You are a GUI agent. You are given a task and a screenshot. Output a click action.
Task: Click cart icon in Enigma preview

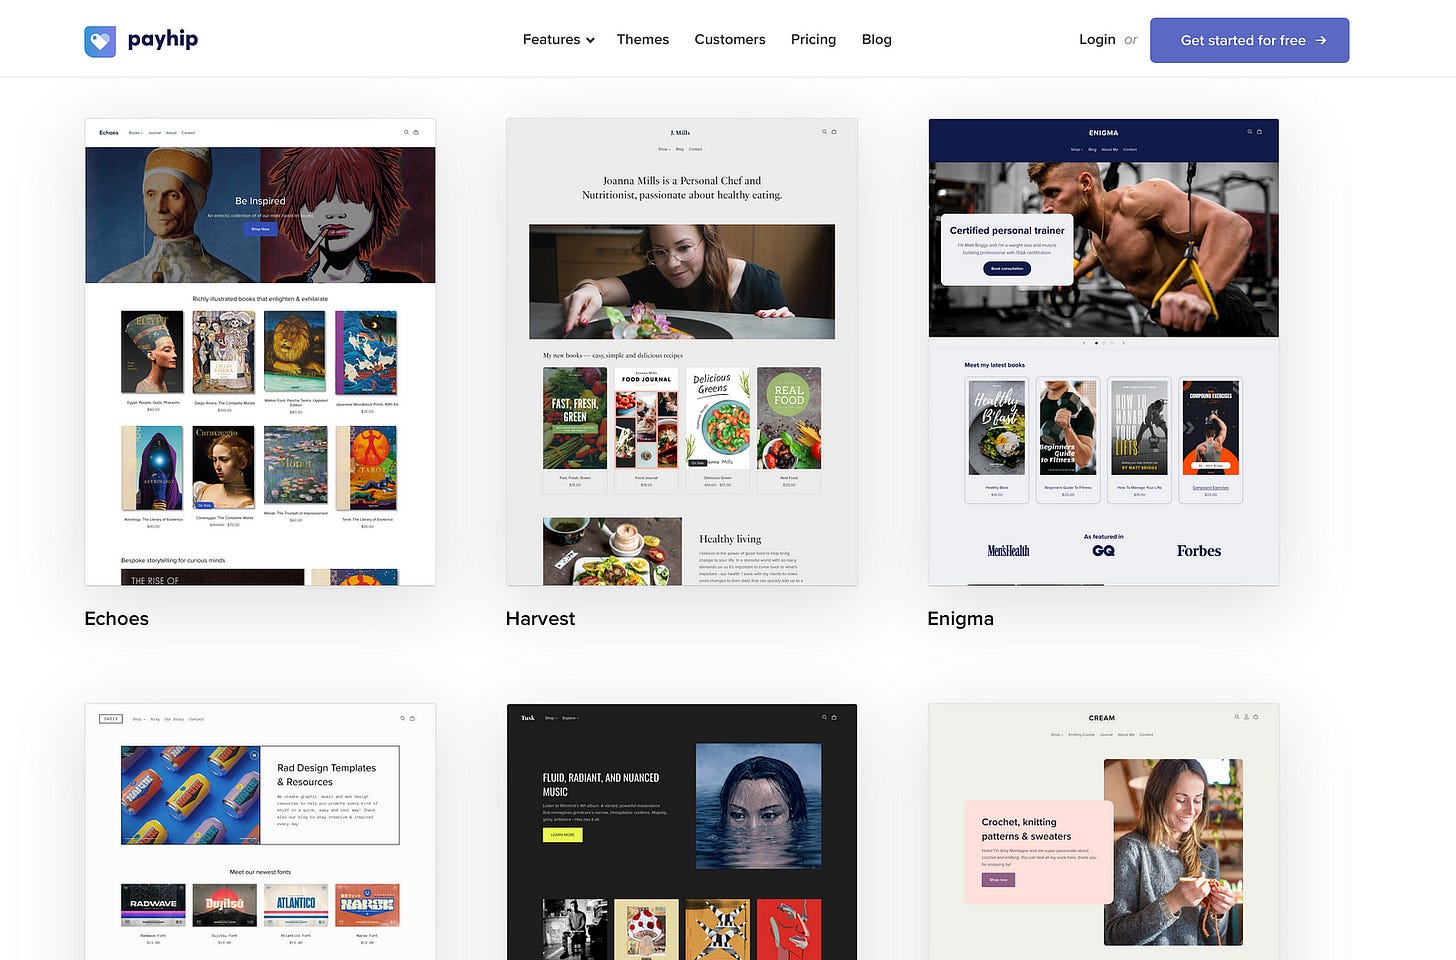[x=1260, y=132]
